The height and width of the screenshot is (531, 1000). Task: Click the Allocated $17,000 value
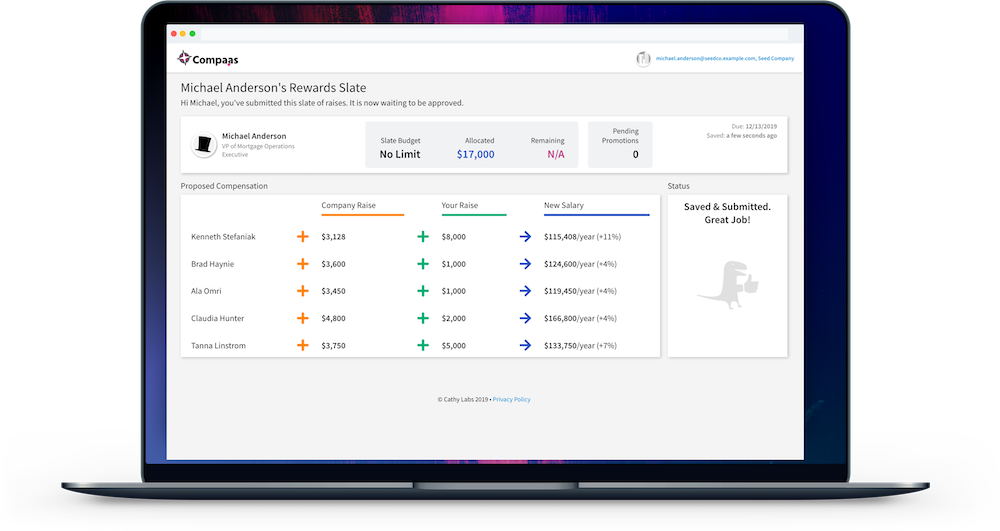click(x=476, y=154)
